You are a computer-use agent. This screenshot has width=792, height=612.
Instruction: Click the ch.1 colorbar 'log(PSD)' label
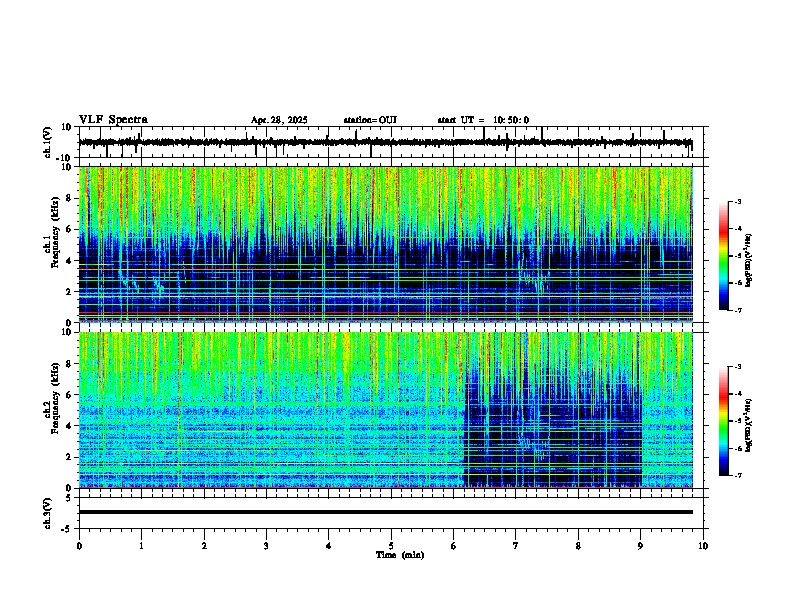click(749, 261)
